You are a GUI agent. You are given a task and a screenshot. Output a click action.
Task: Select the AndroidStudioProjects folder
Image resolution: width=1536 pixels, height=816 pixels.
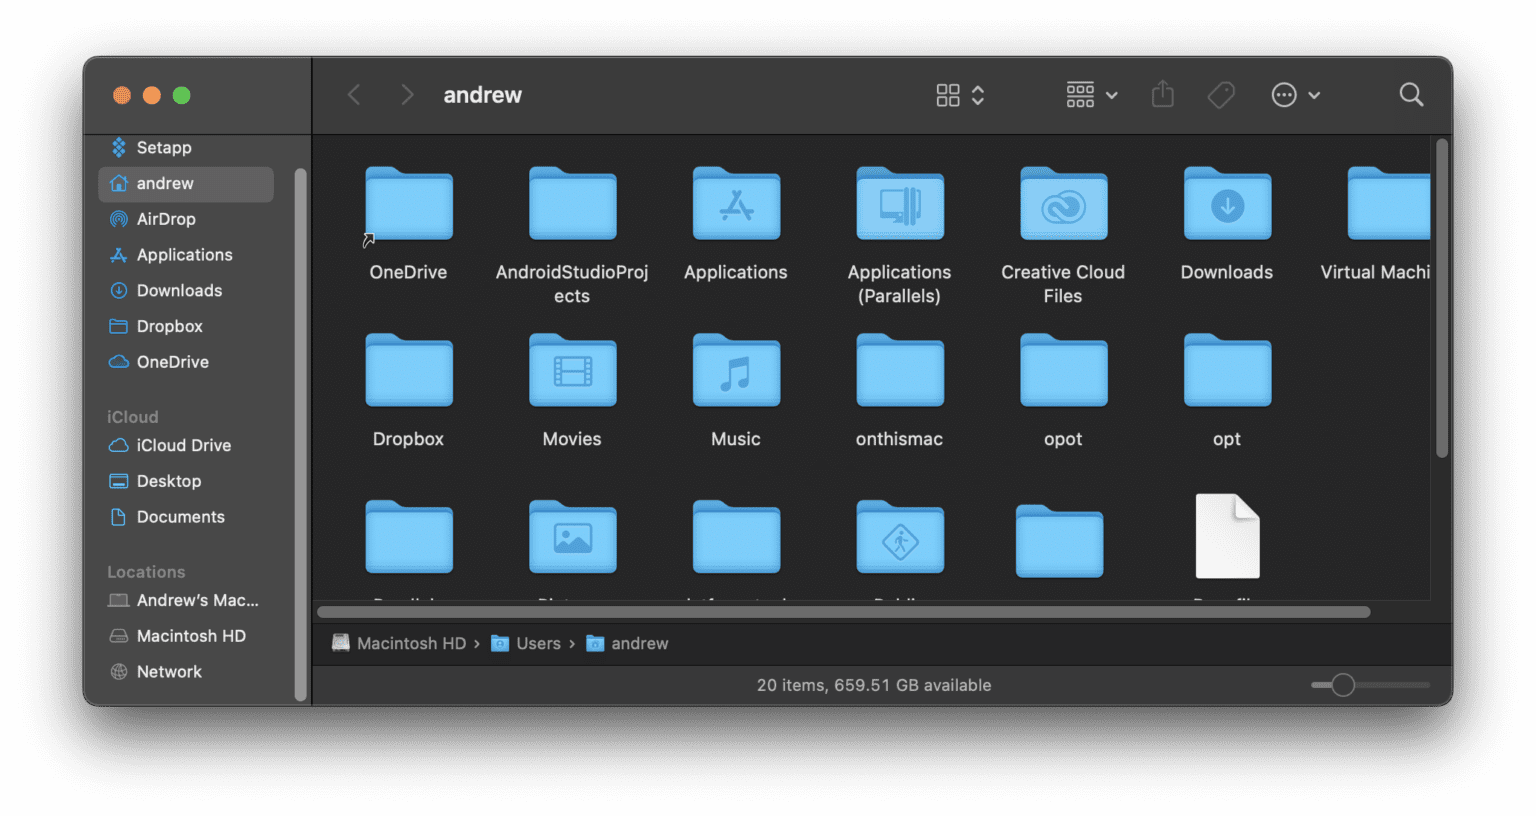[x=572, y=205]
